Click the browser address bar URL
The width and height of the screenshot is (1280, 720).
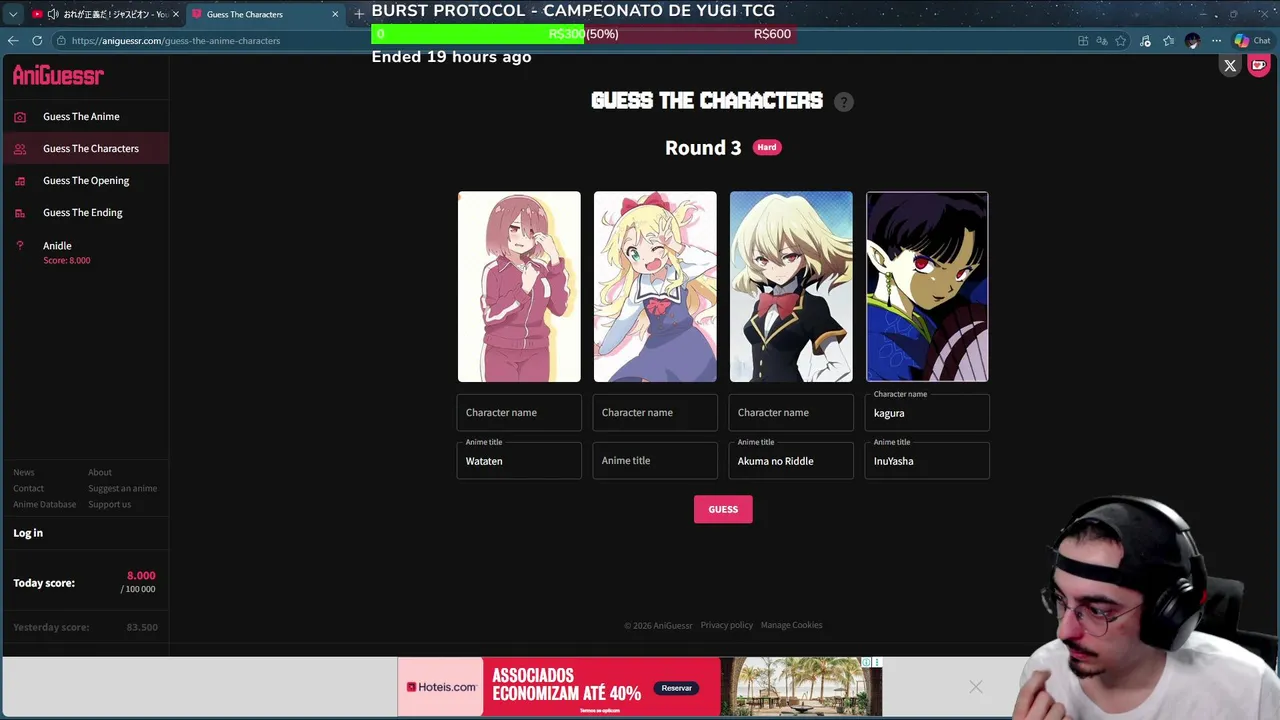(176, 41)
